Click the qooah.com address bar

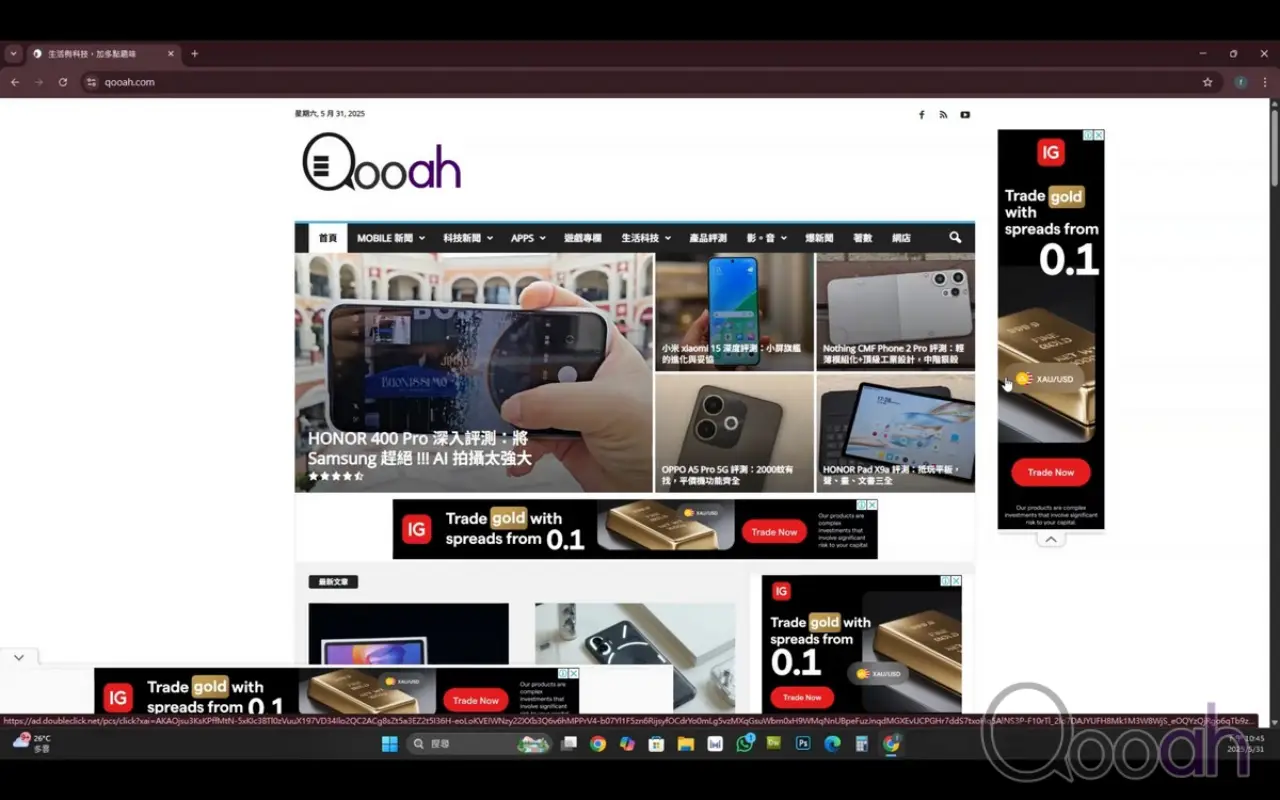coord(640,82)
